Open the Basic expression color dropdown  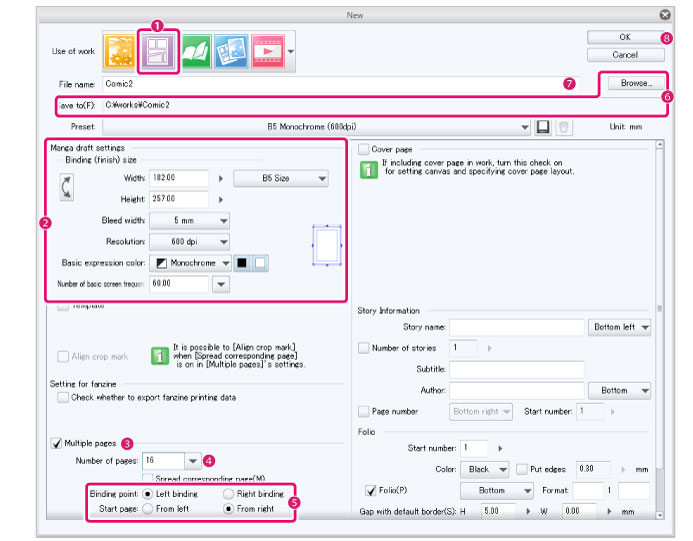pos(190,263)
